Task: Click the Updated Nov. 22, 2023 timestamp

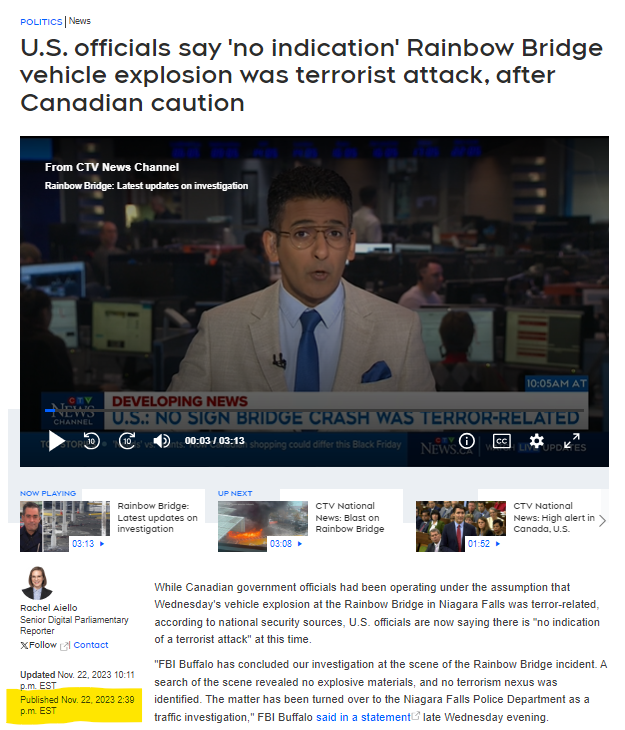Action: pos(77,680)
